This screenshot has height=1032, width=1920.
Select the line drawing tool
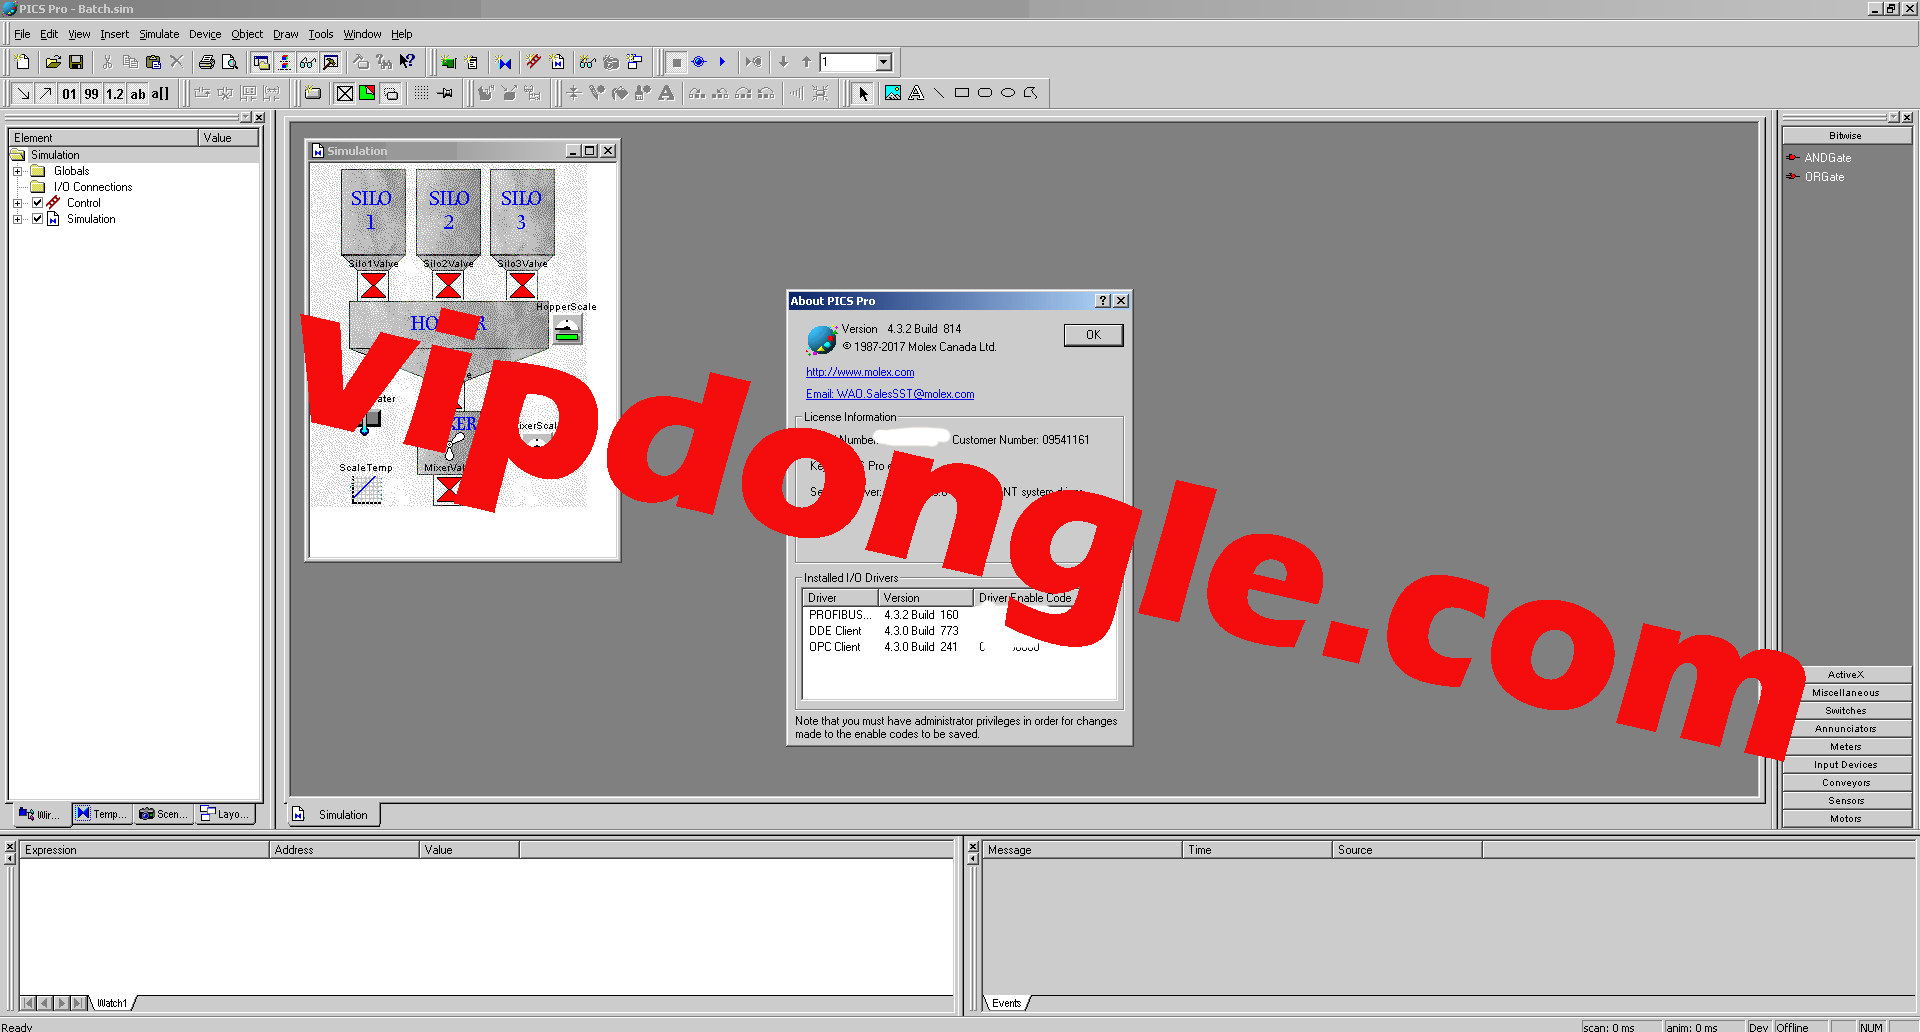pos(939,93)
